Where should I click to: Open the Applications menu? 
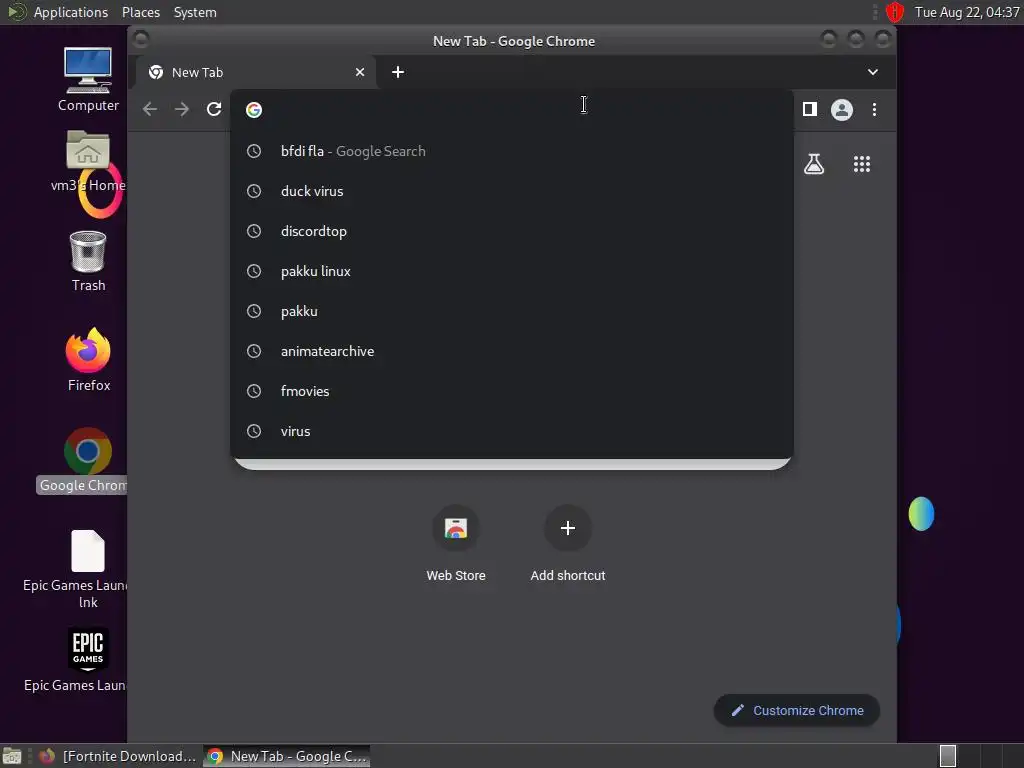(71, 12)
